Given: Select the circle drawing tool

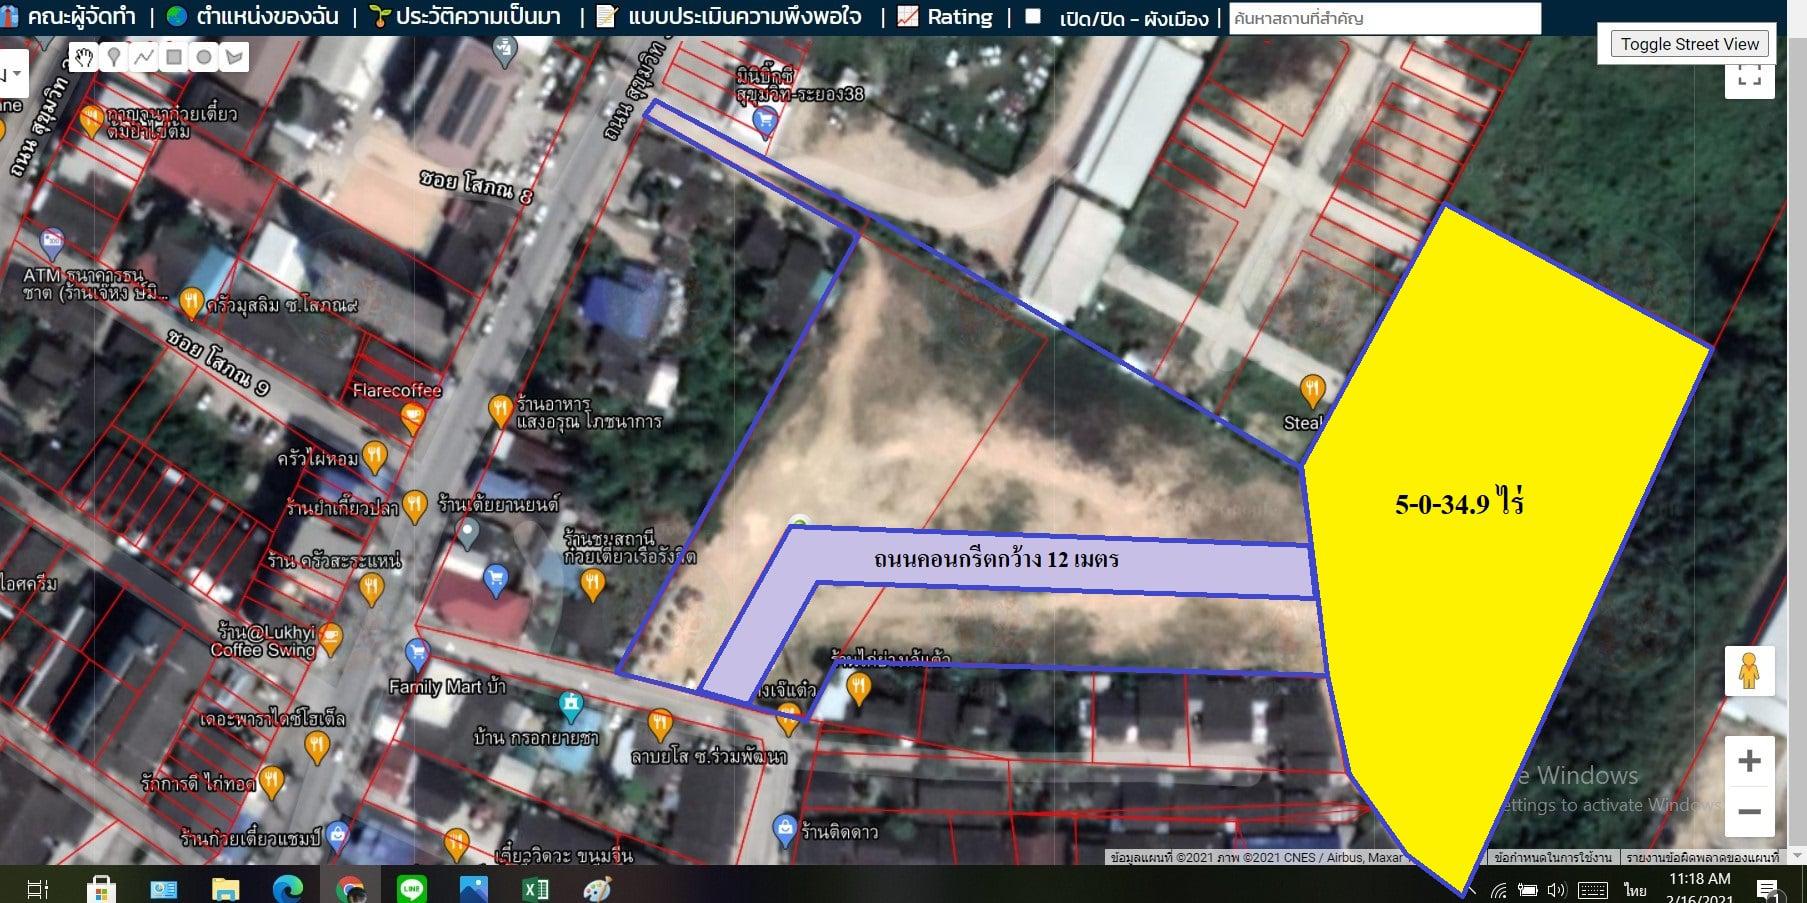Looking at the screenshot, I should click(x=204, y=57).
